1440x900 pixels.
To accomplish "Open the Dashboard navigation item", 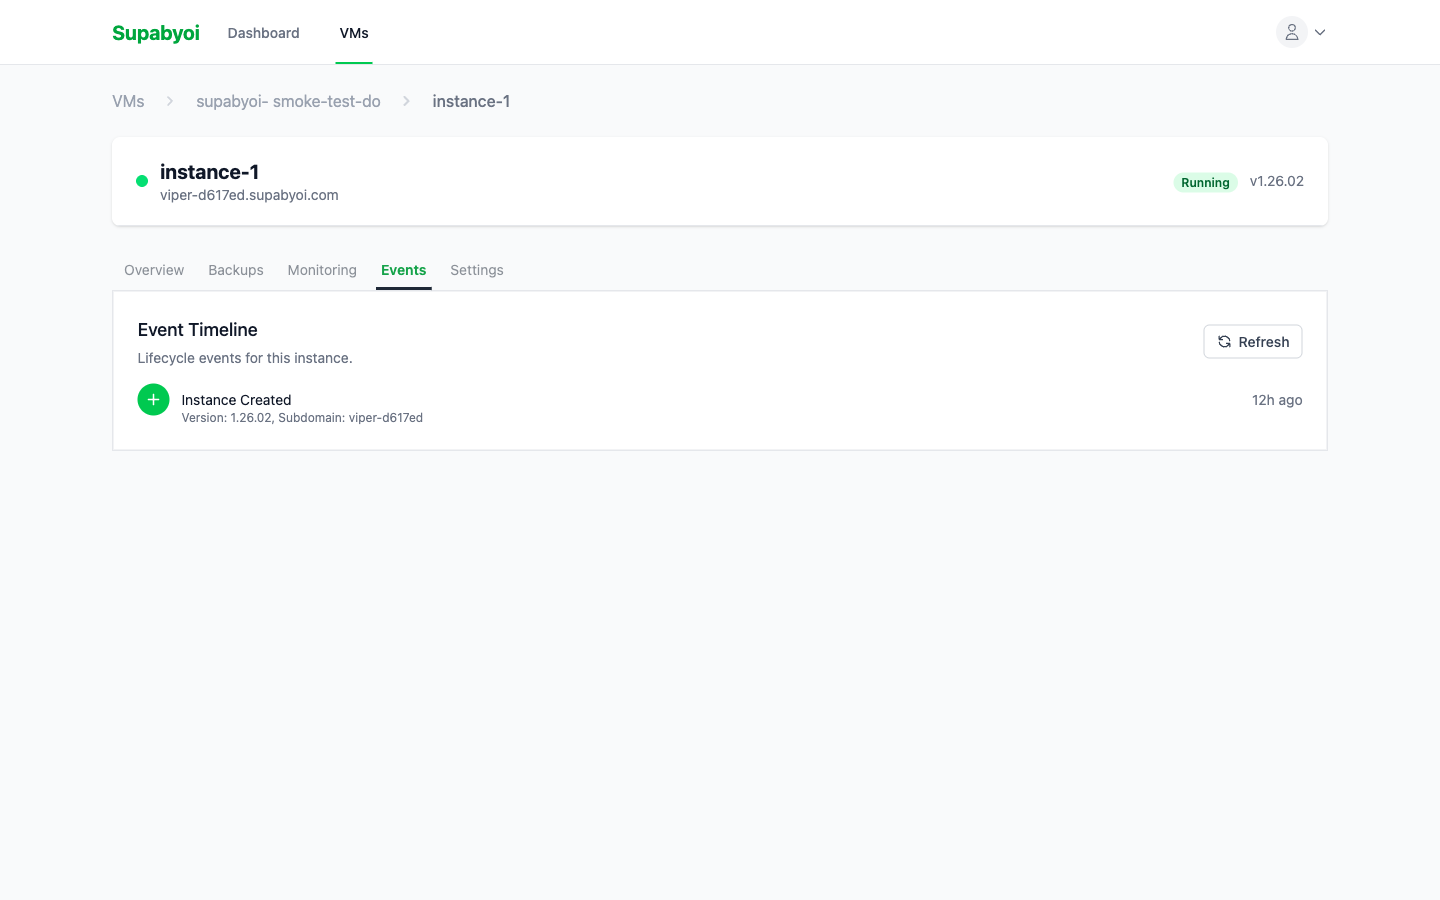I will pyautogui.click(x=263, y=32).
